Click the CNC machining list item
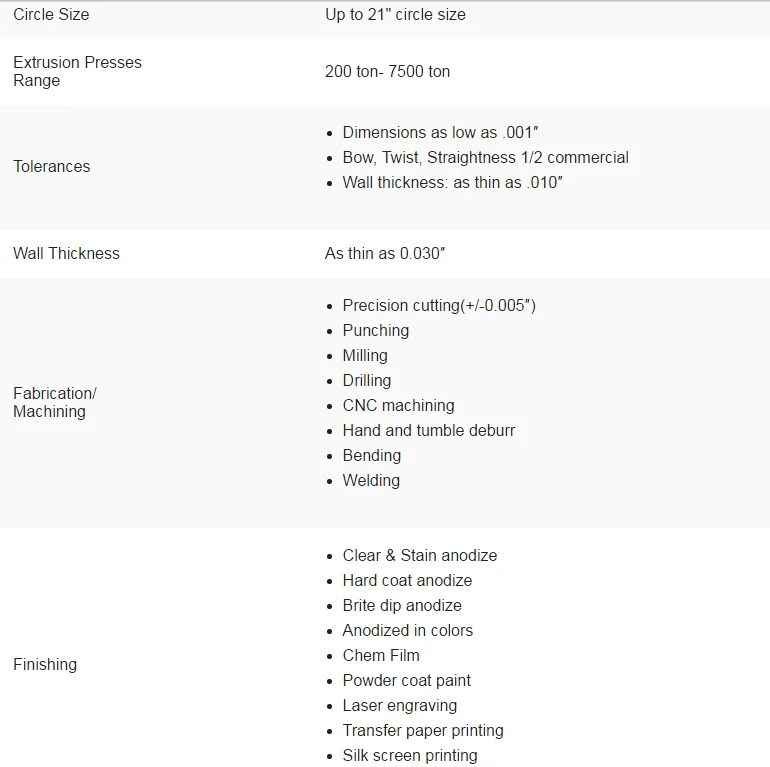The width and height of the screenshot is (770, 767). pyautogui.click(x=398, y=405)
